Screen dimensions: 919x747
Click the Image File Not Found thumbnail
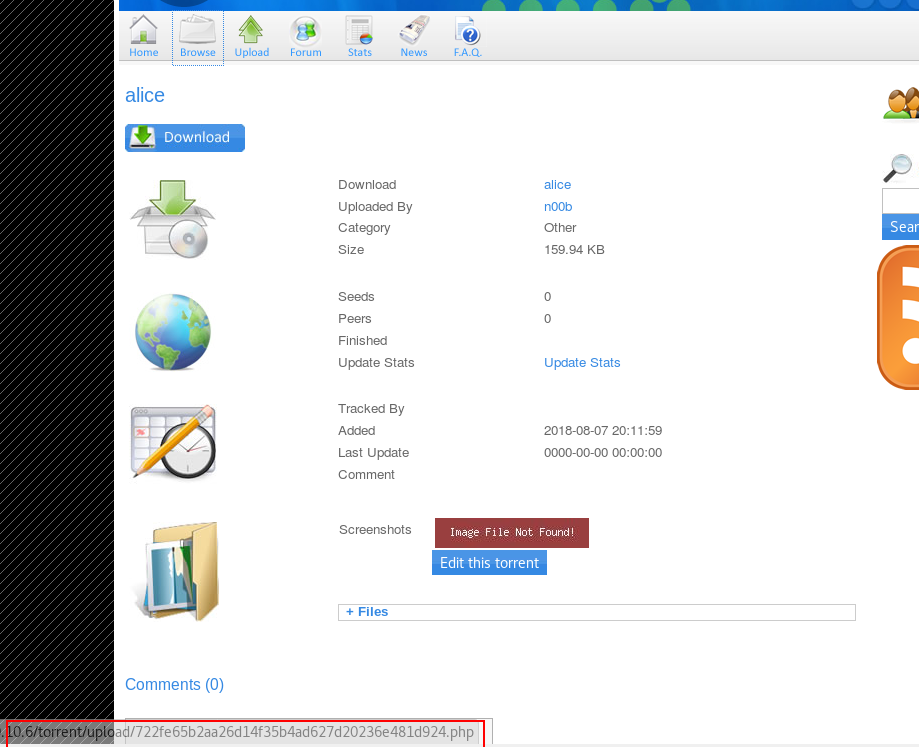tap(511, 533)
